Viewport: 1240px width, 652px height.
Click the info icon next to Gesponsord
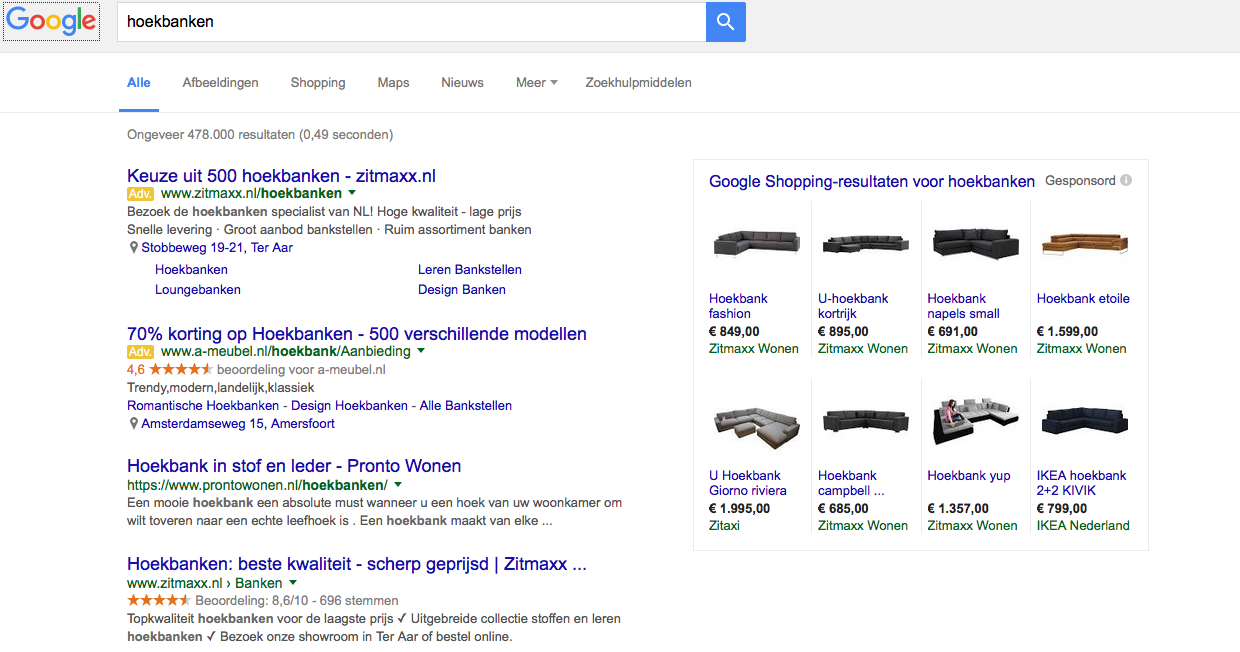pyautogui.click(x=1126, y=180)
